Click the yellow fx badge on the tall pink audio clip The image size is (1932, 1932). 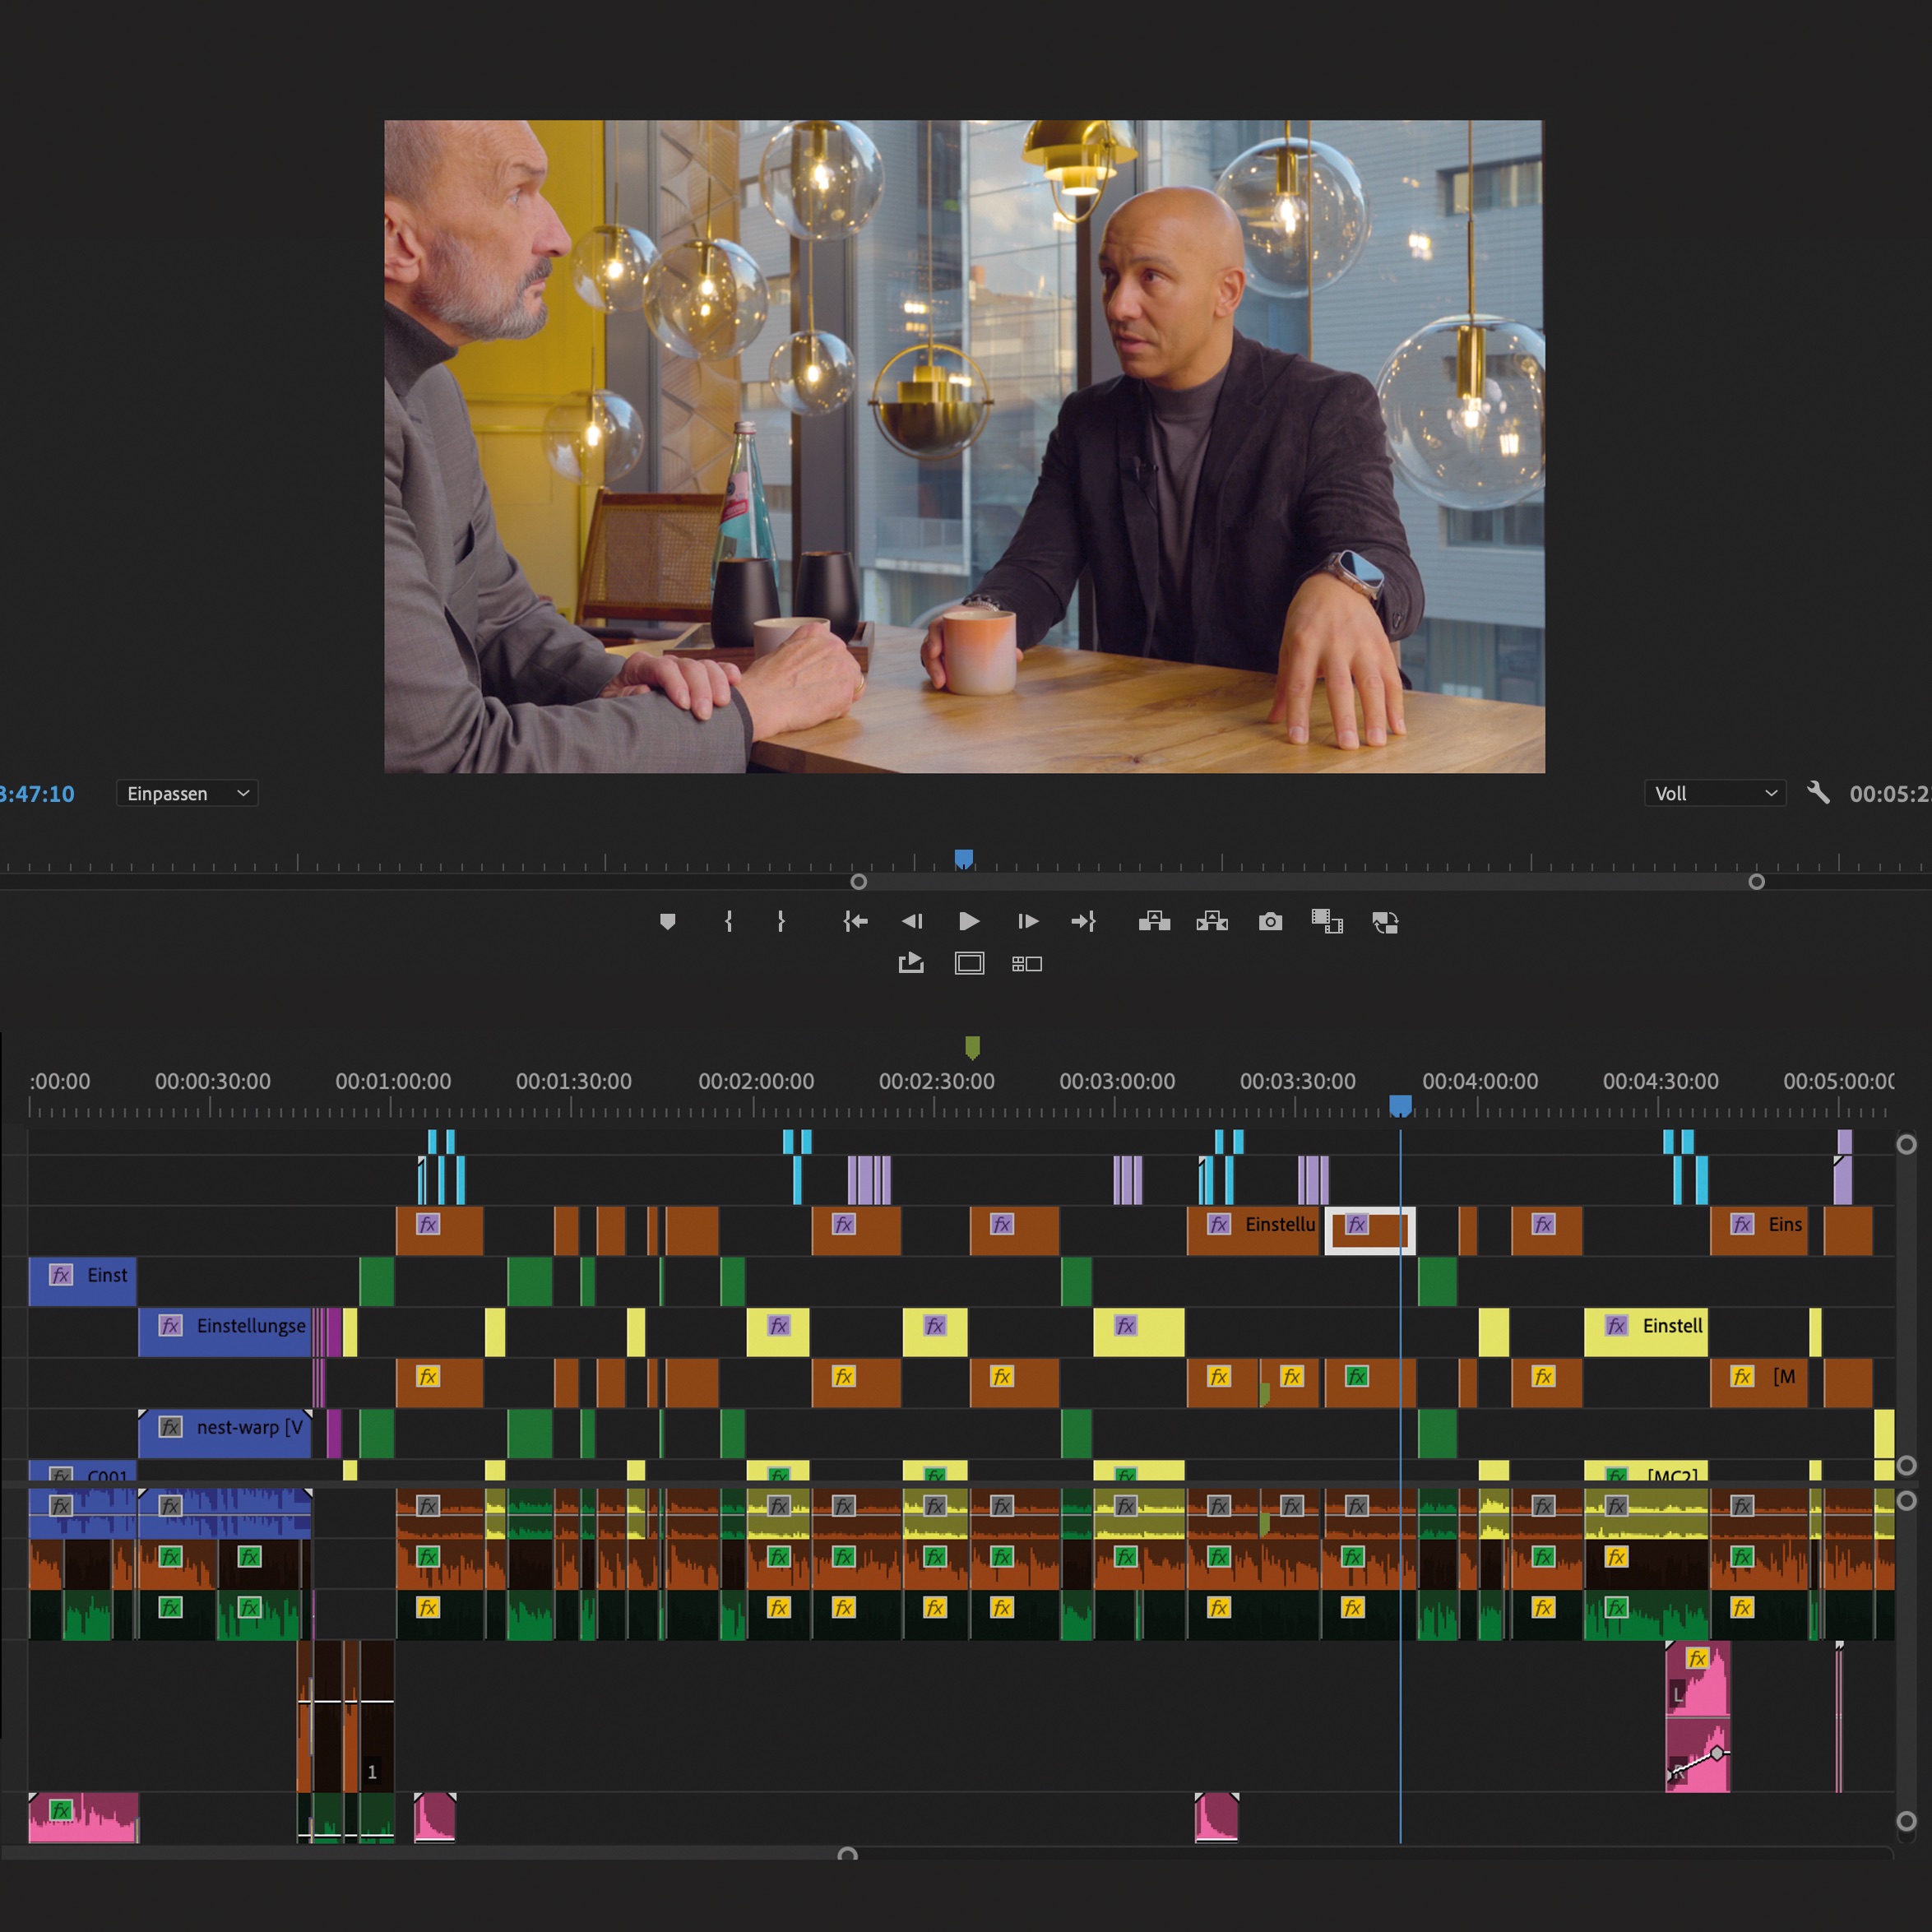tap(1698, 1658)
